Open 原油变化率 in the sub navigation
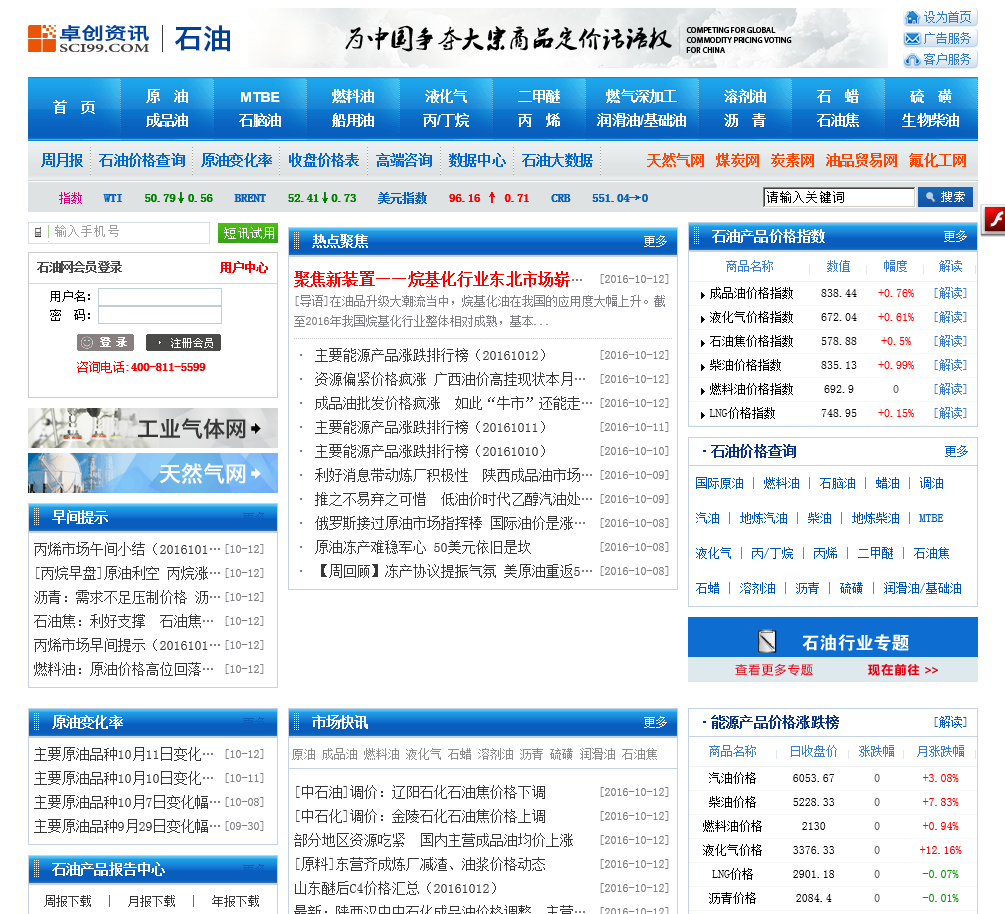 pyautogui.click(x=237, y=160)
